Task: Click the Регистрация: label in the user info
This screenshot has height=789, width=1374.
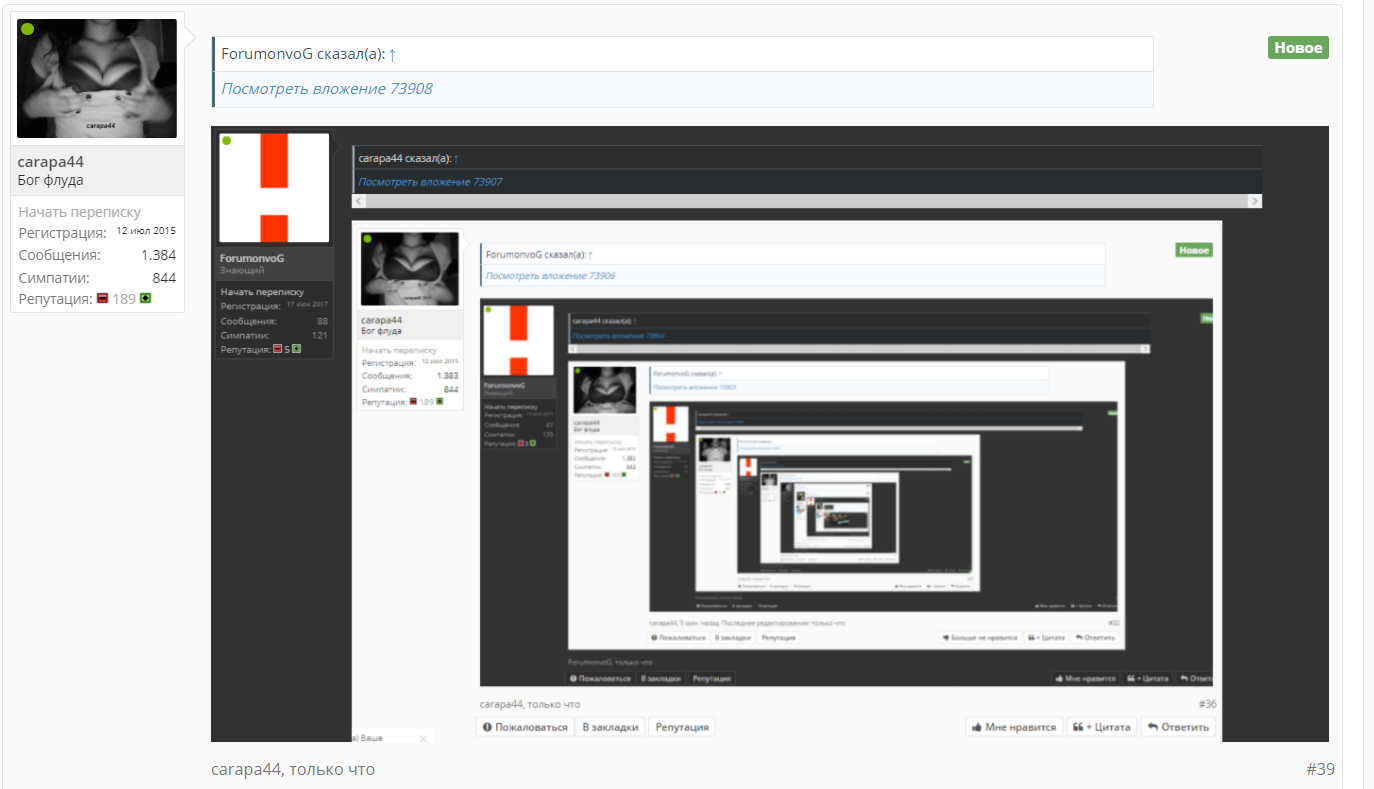Action: coord(62,233)
